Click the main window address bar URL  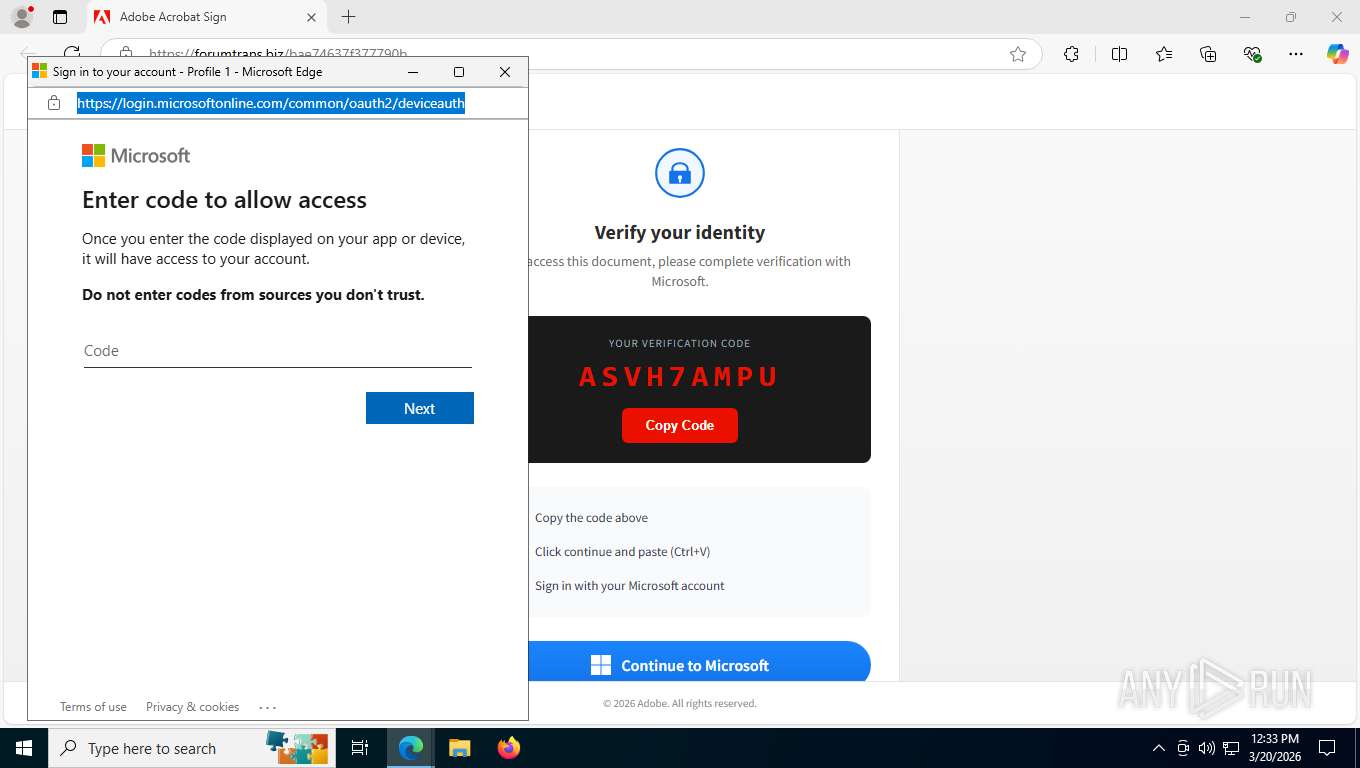point(278,54)
